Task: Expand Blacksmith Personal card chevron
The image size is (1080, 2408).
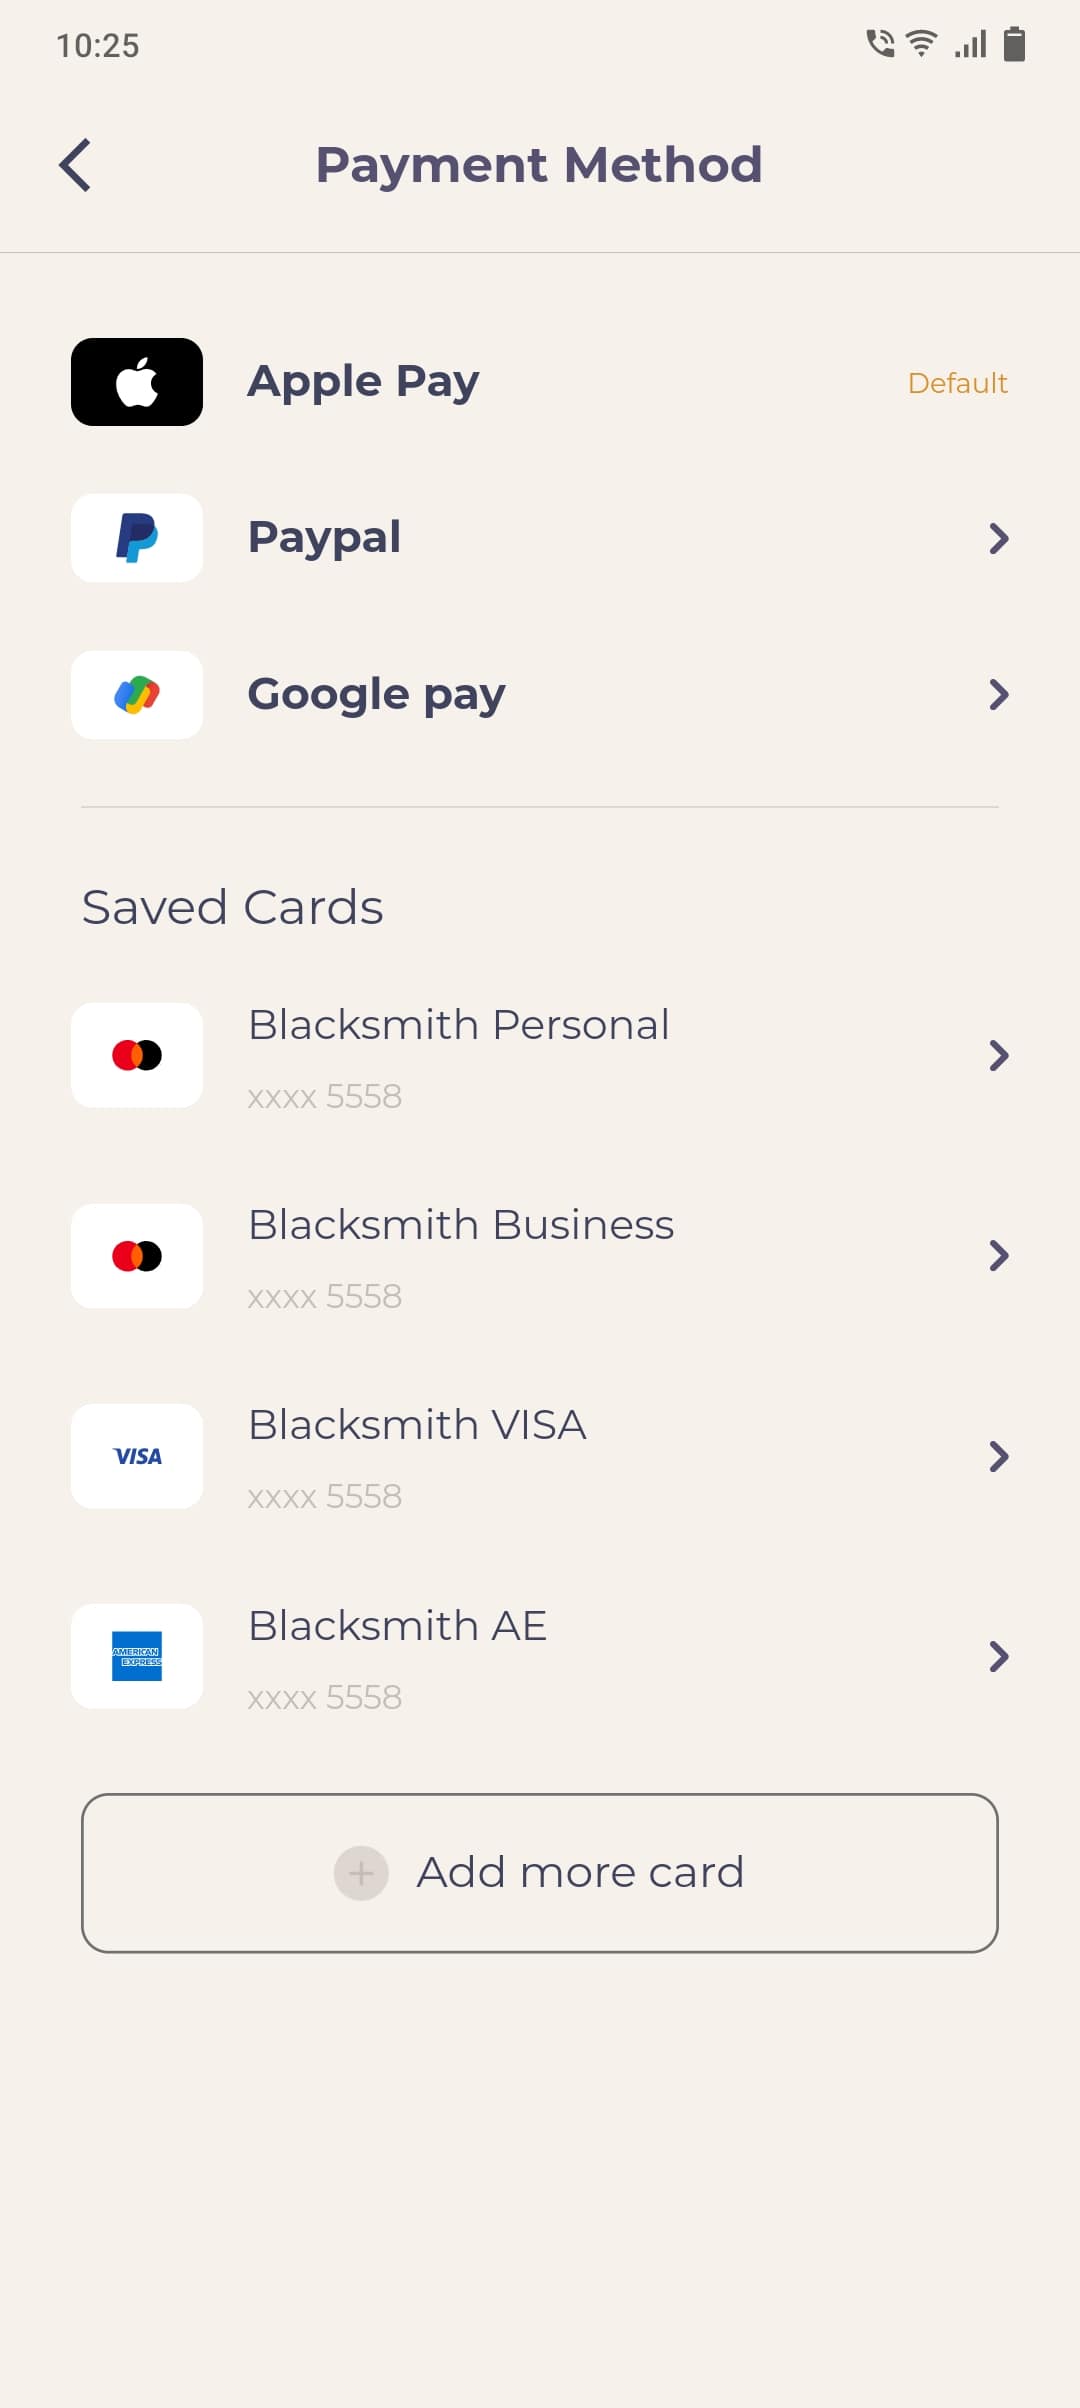Action: tap(998, 1055)
